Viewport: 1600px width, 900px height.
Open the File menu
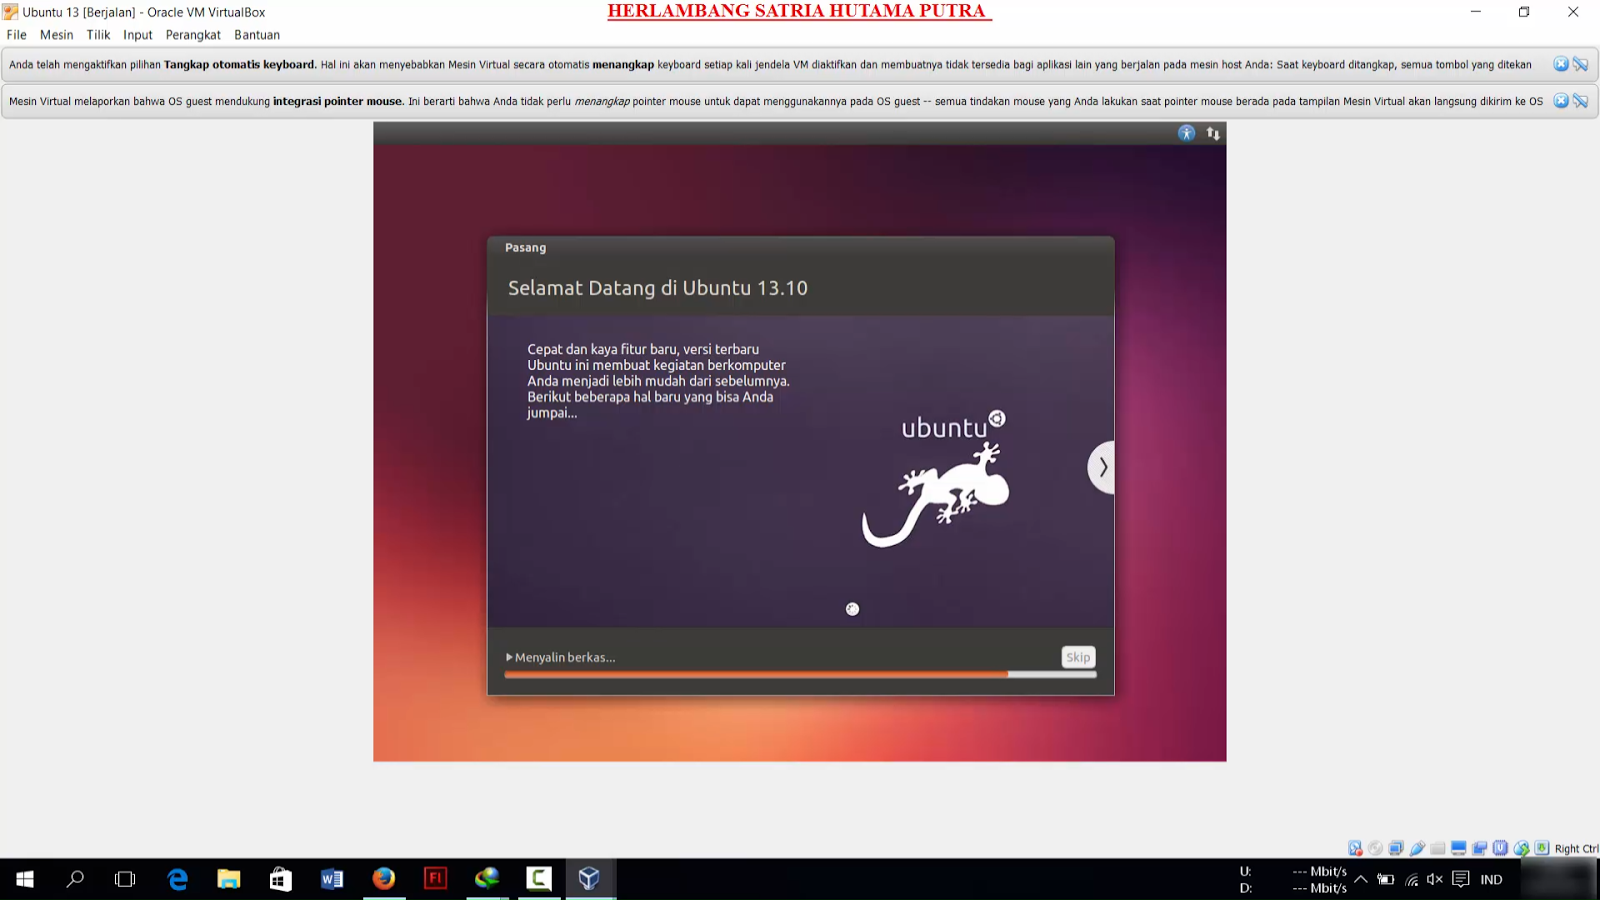(x=17, y=35)
